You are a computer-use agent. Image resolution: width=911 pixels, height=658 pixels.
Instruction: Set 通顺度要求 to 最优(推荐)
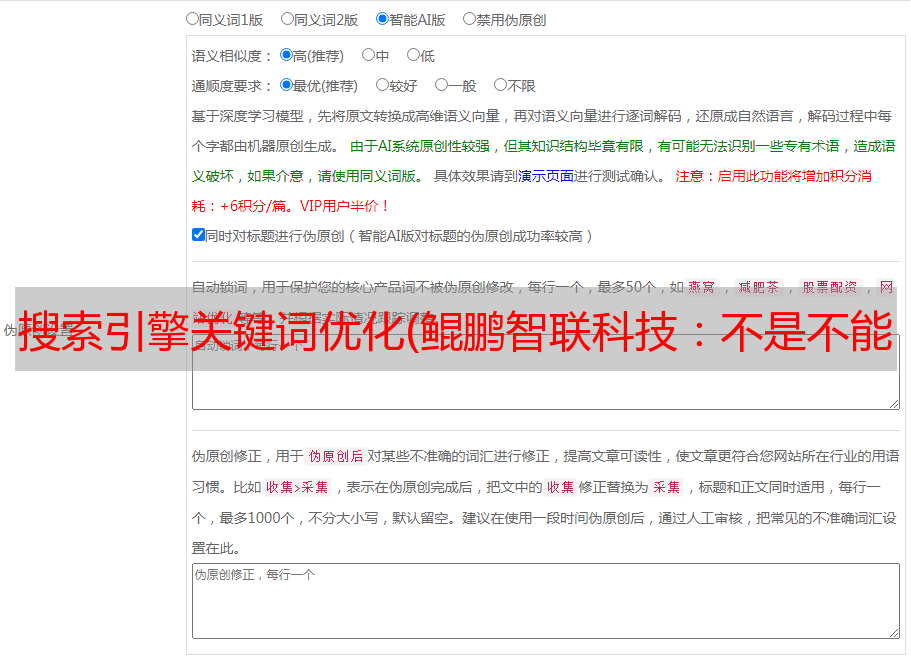click(286, 86)
